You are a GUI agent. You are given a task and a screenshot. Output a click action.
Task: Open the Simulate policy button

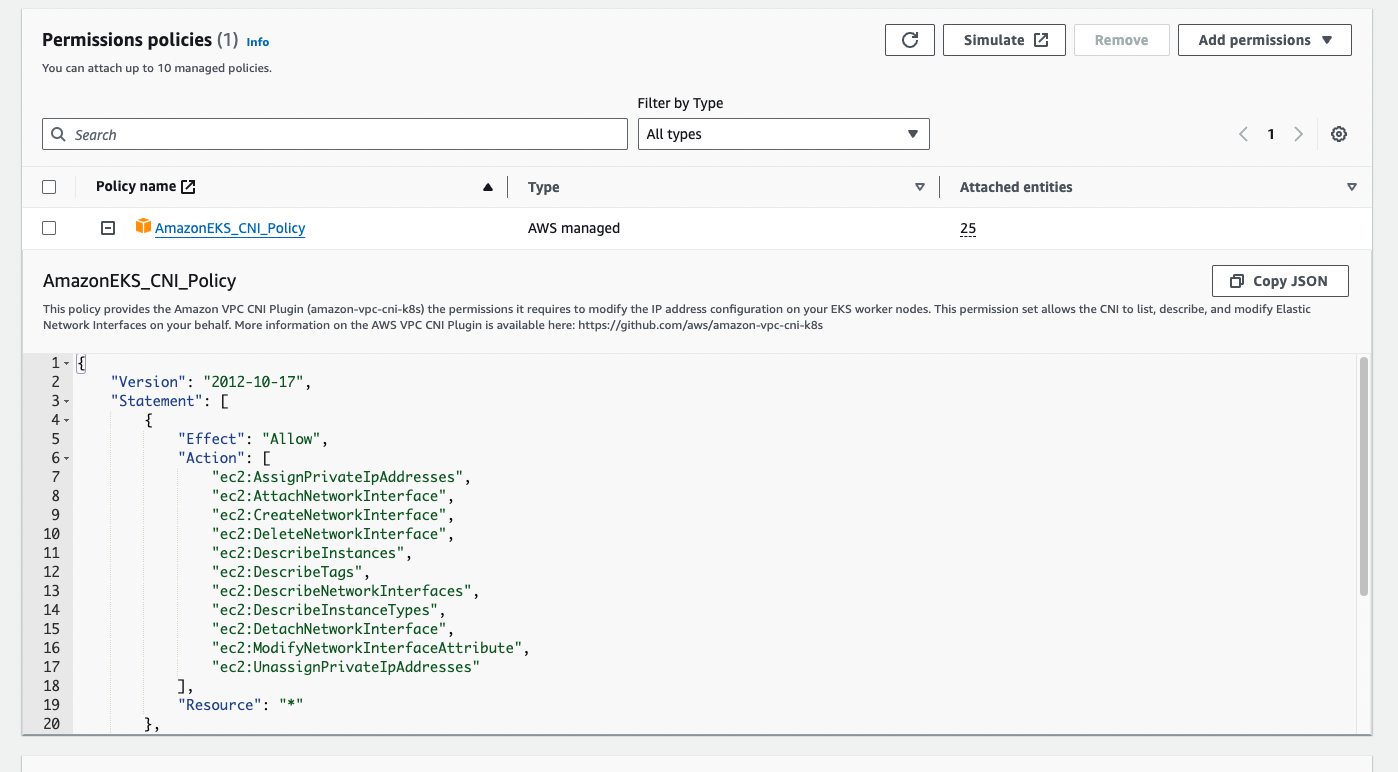1004,40
